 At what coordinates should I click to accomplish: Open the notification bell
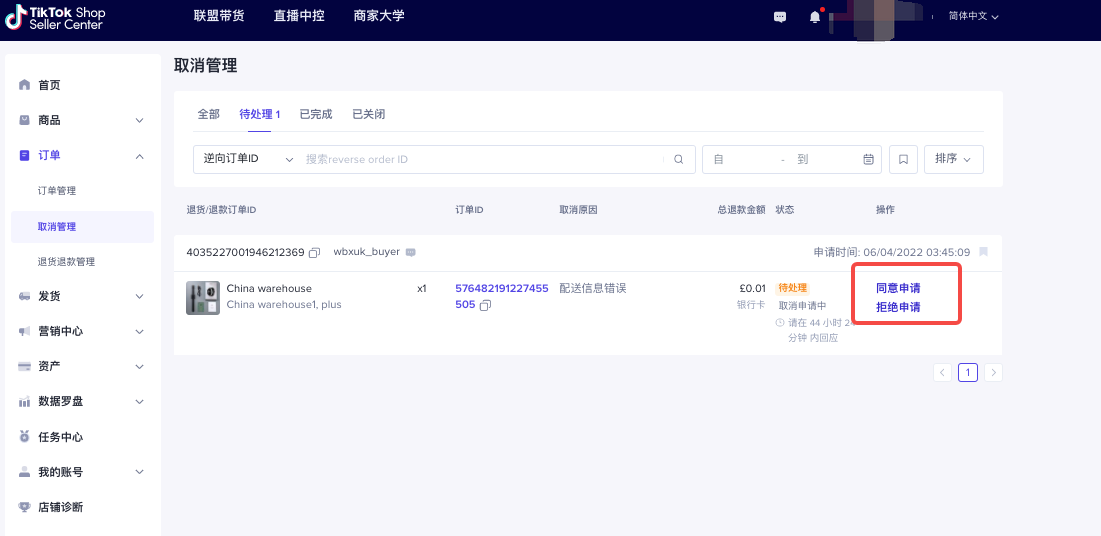tap(815, 17)
